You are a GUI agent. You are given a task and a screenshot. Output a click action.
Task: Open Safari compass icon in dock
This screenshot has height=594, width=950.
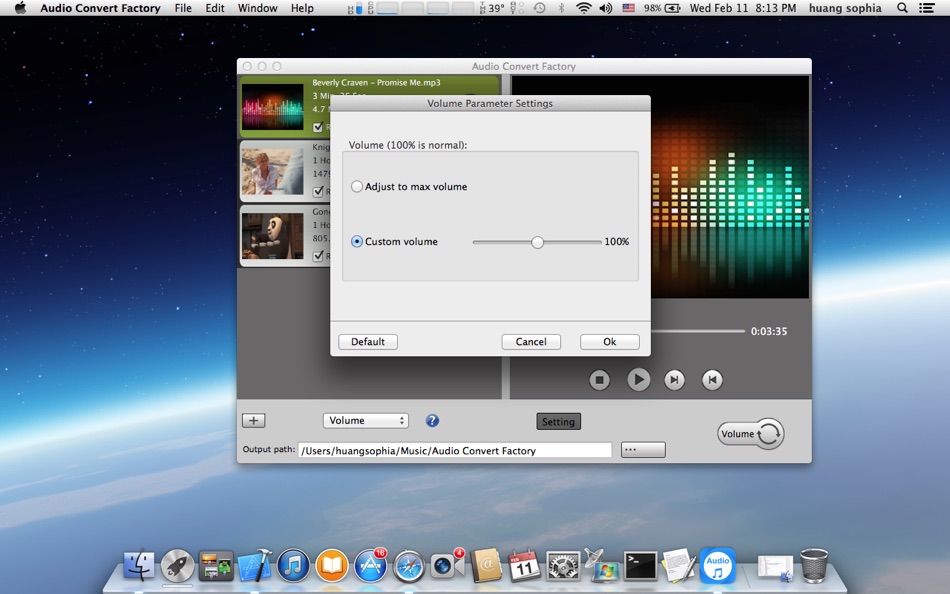409,567
